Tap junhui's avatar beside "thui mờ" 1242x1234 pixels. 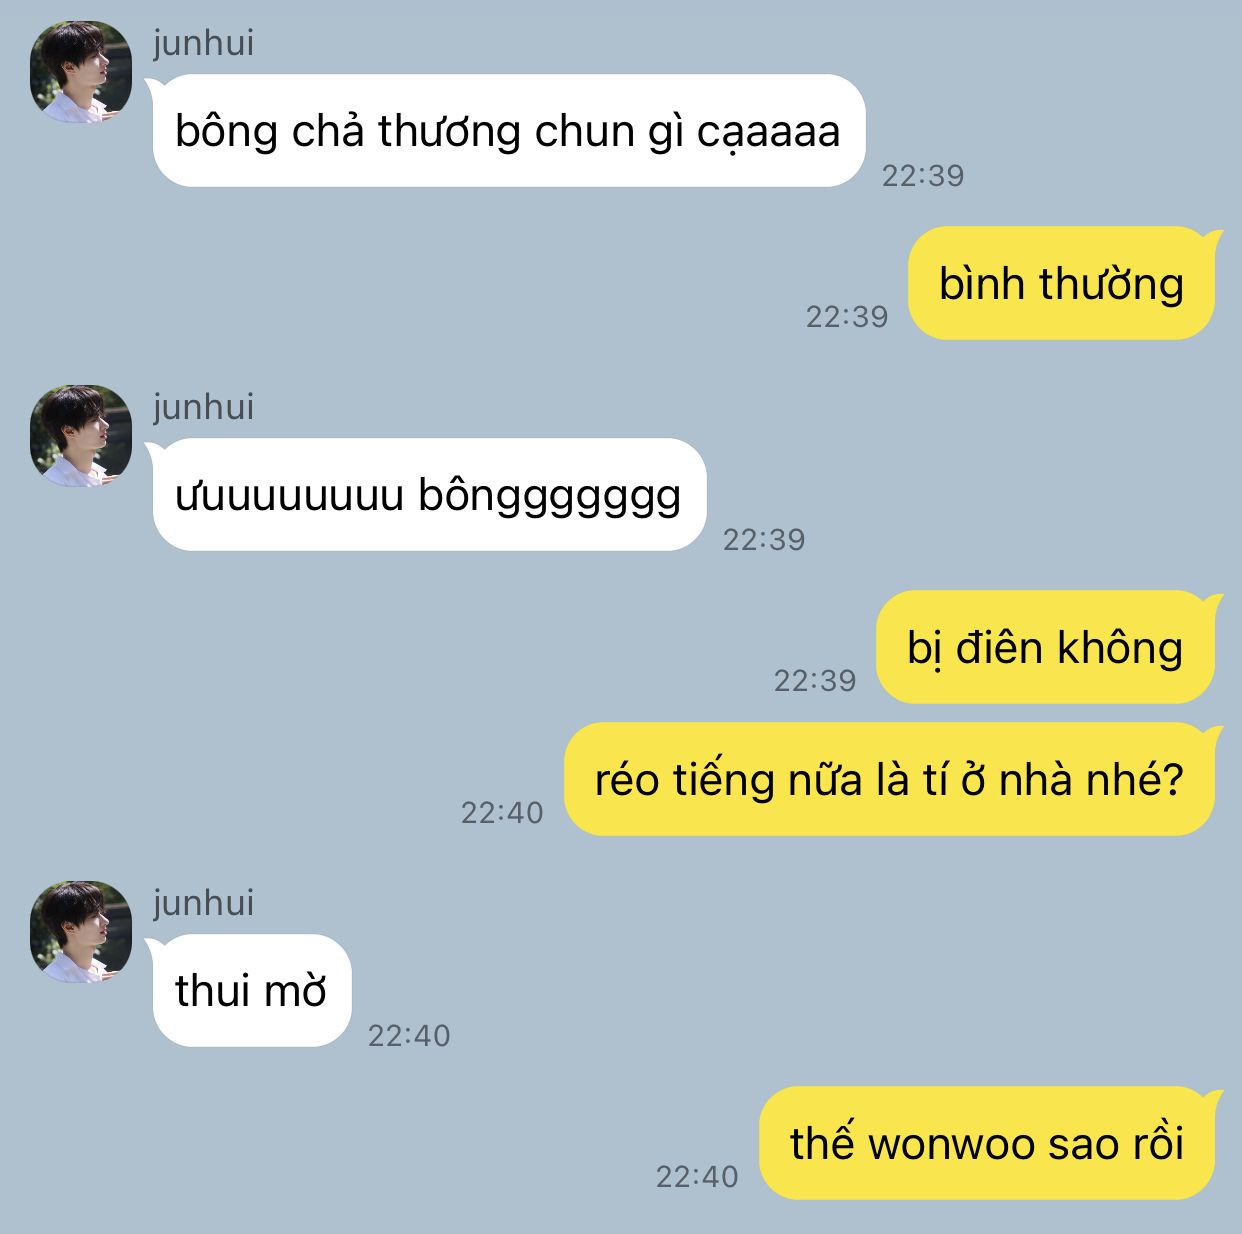pyautogui.click(x=81, y=932)
